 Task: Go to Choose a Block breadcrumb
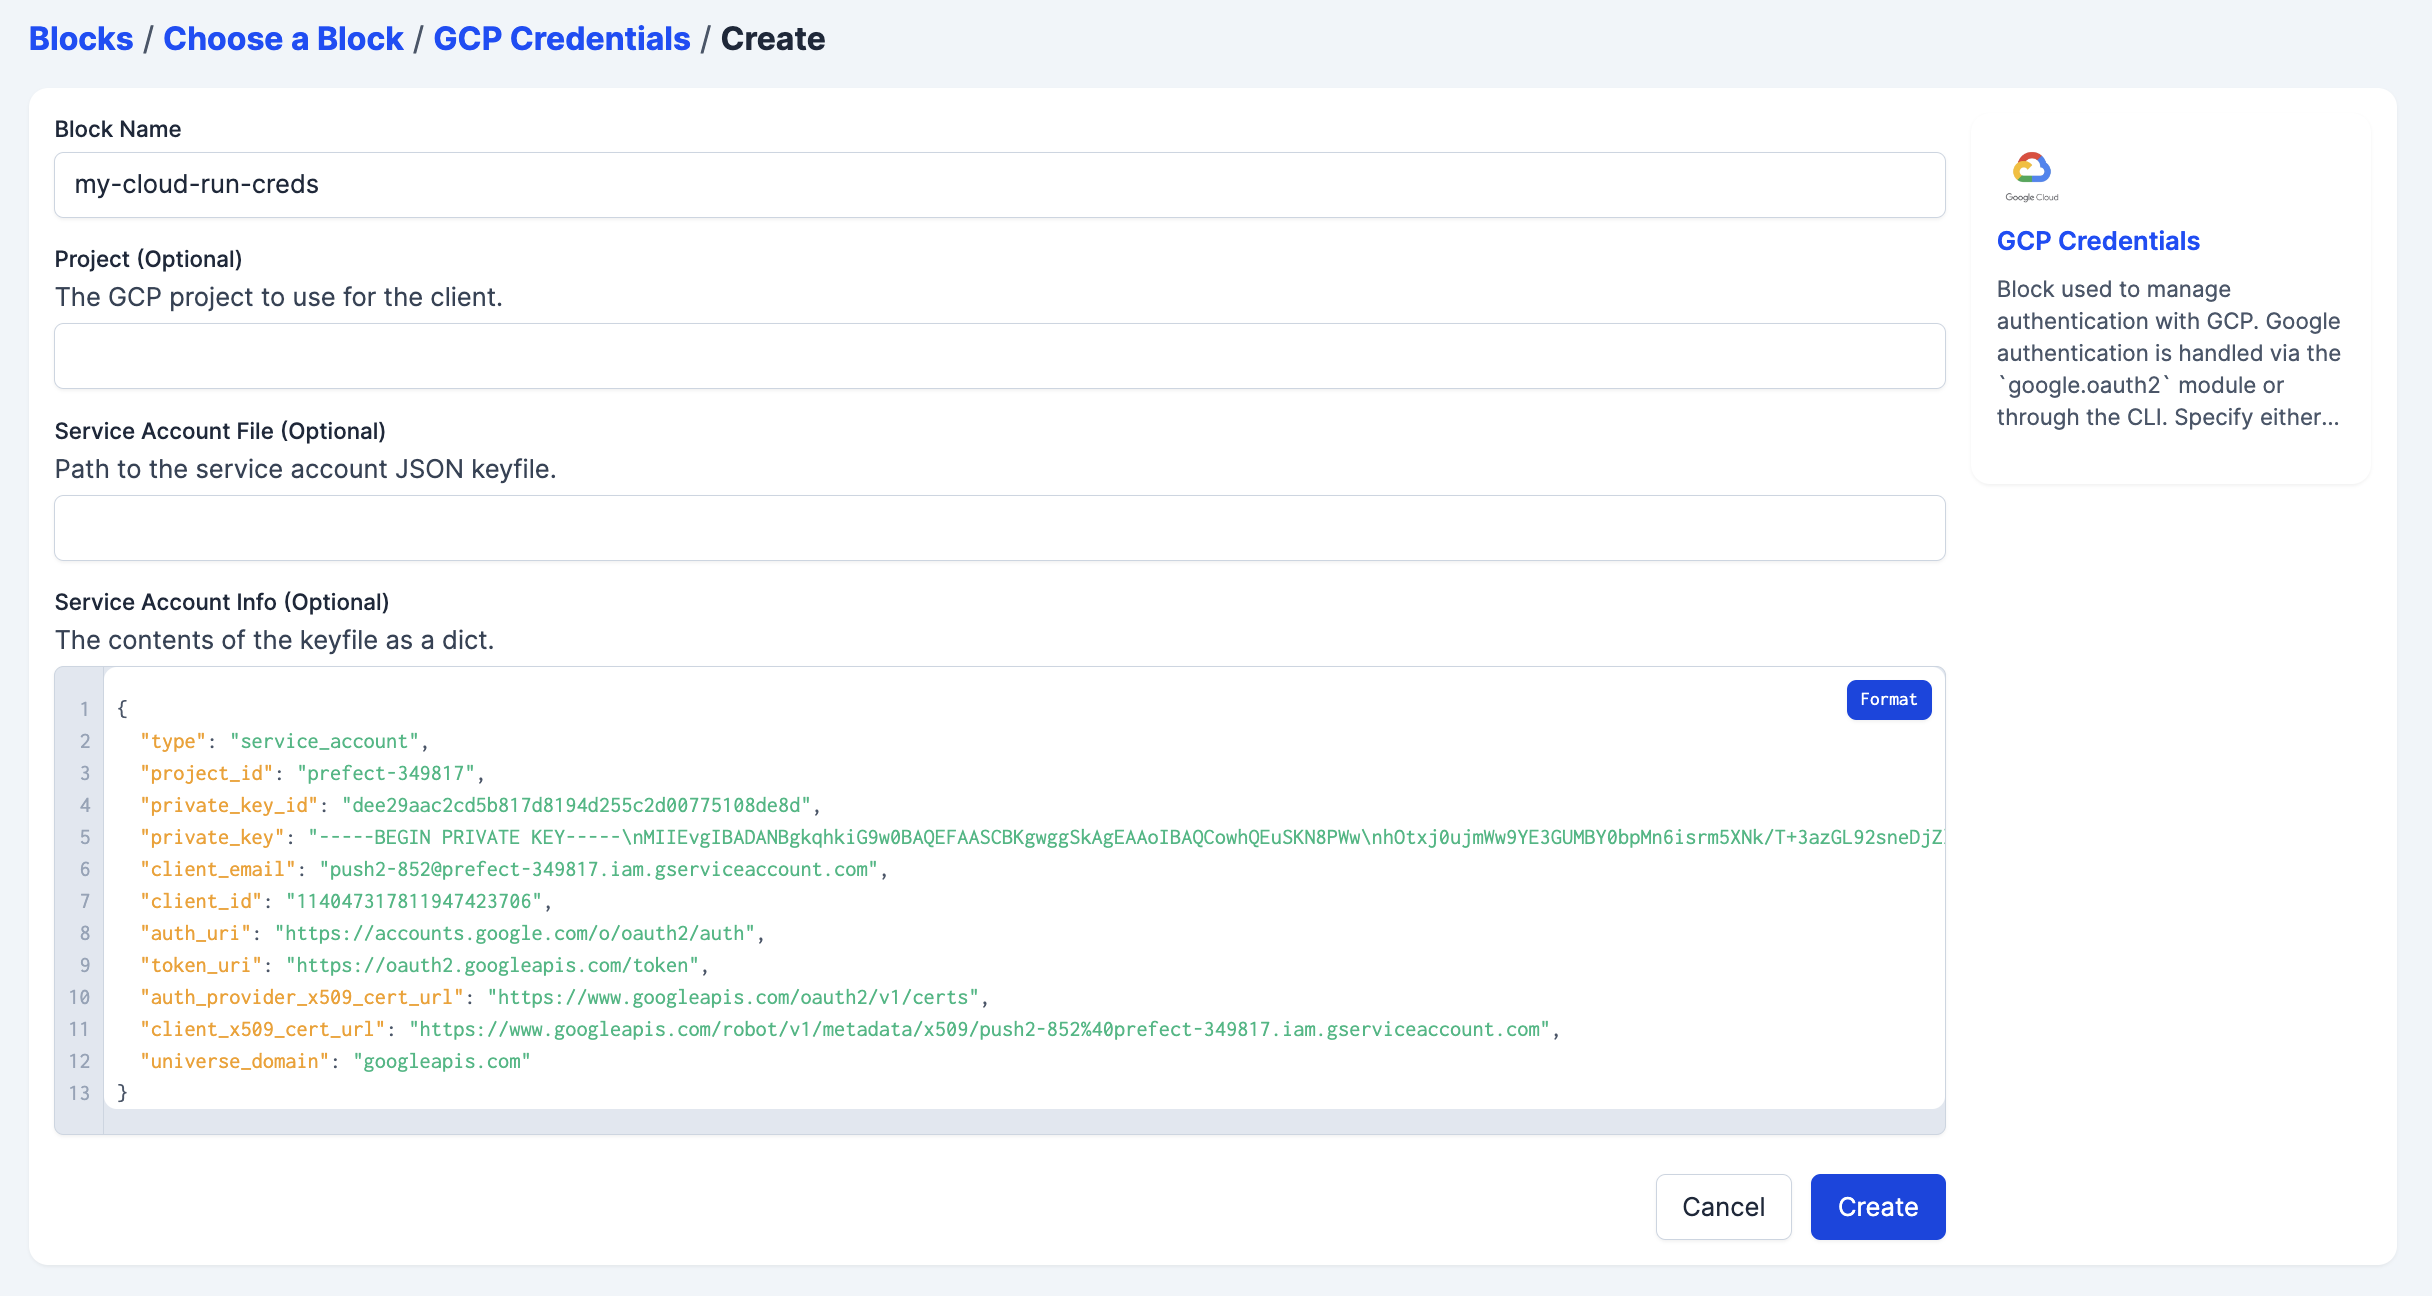pyautogui.click(x=283, y=38)
